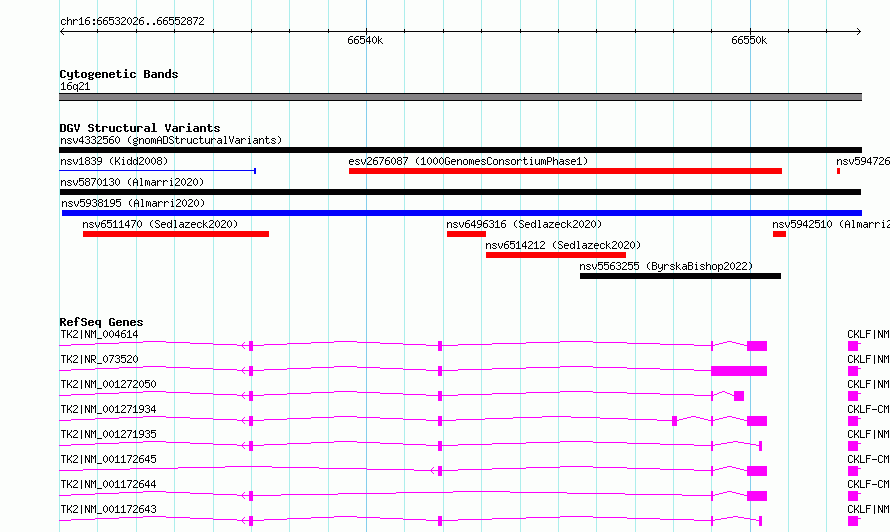Click the strand arrow exon of TK2|NM_001172645
This screenshot has height=532, width=890.
pos(440,471)
